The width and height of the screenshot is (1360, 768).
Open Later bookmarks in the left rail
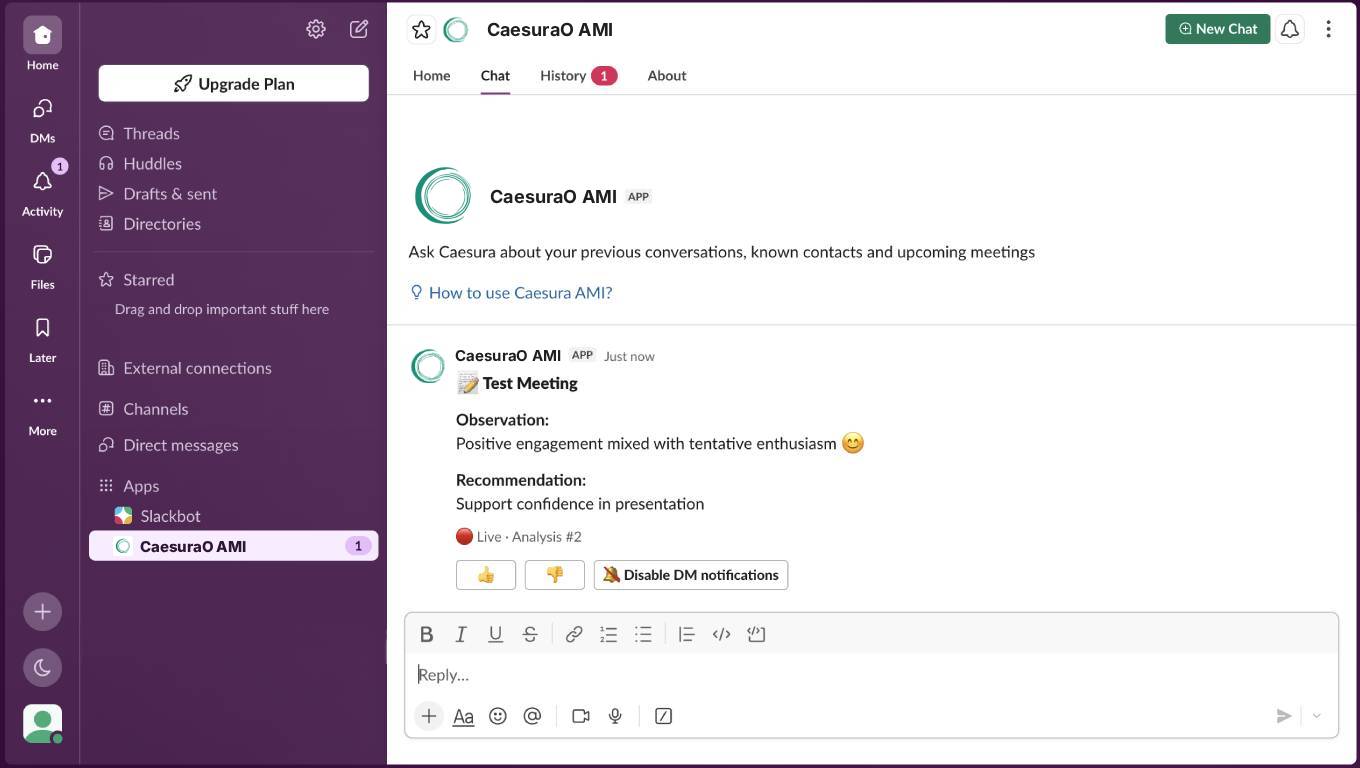[42, 338]
